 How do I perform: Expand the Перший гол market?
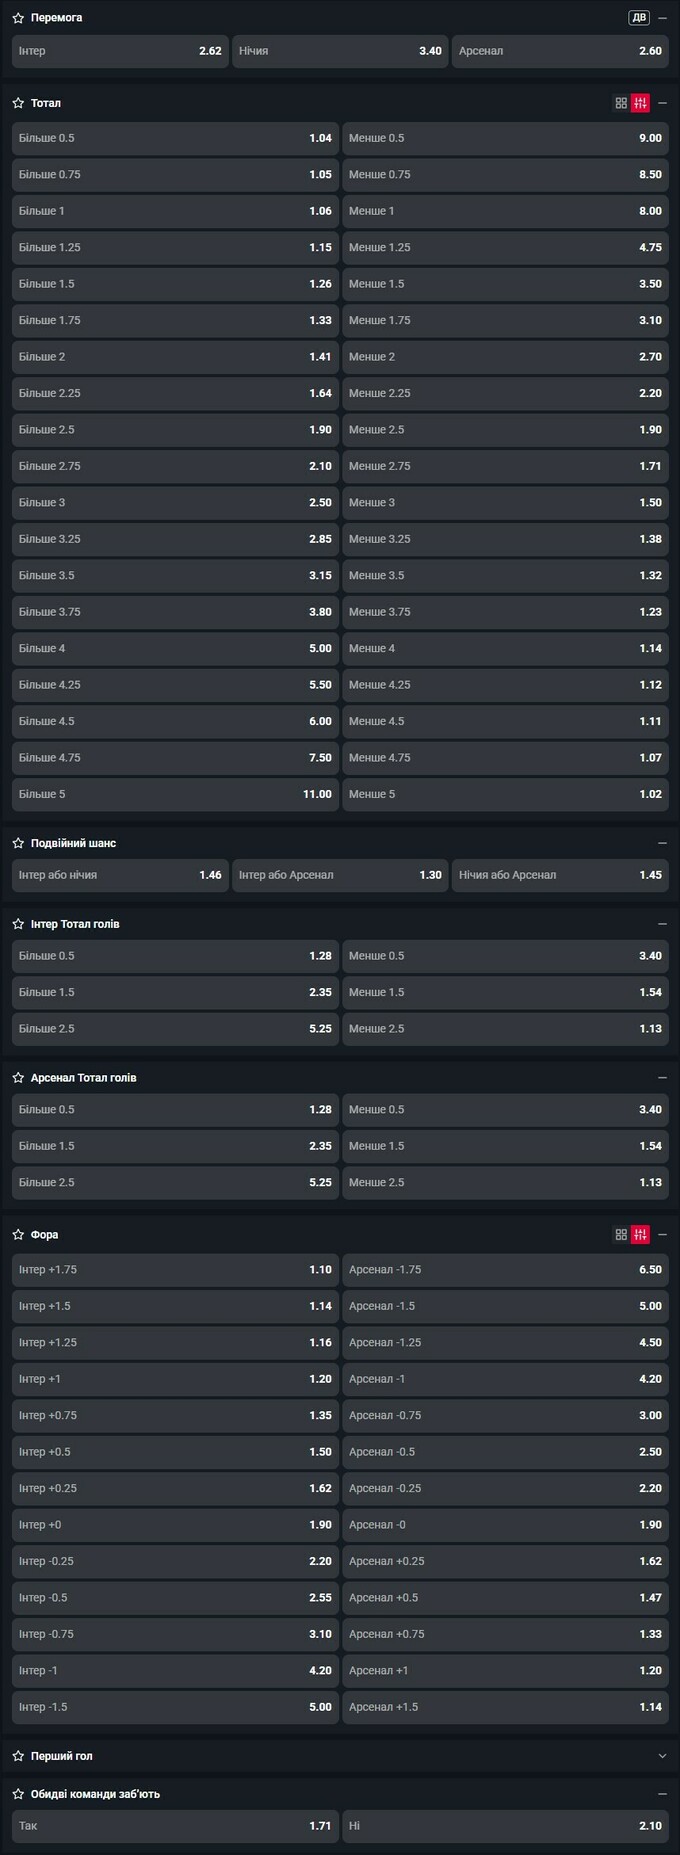tap(662, 1756)
